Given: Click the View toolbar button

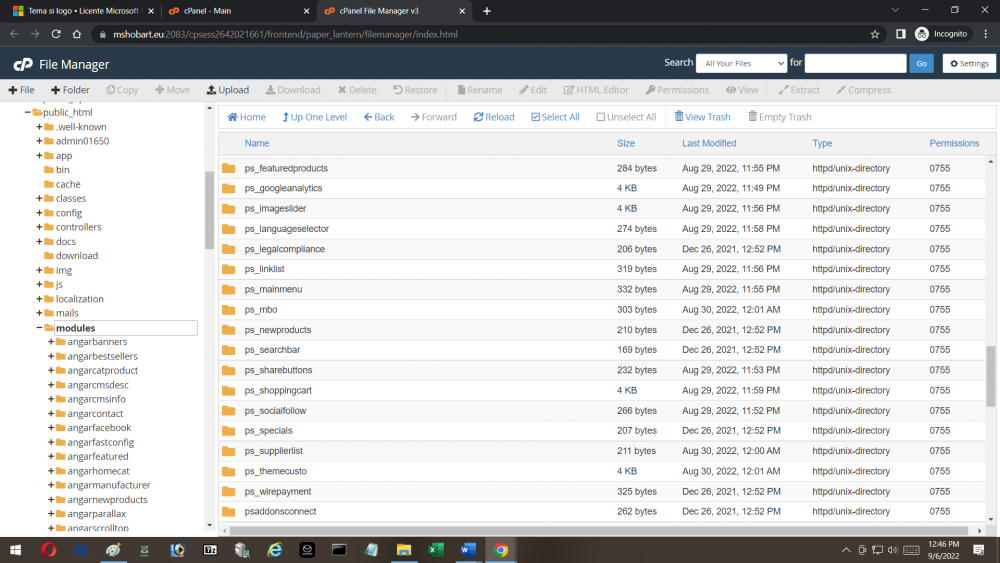Looking at the screenshot, I should click(742, 90).
